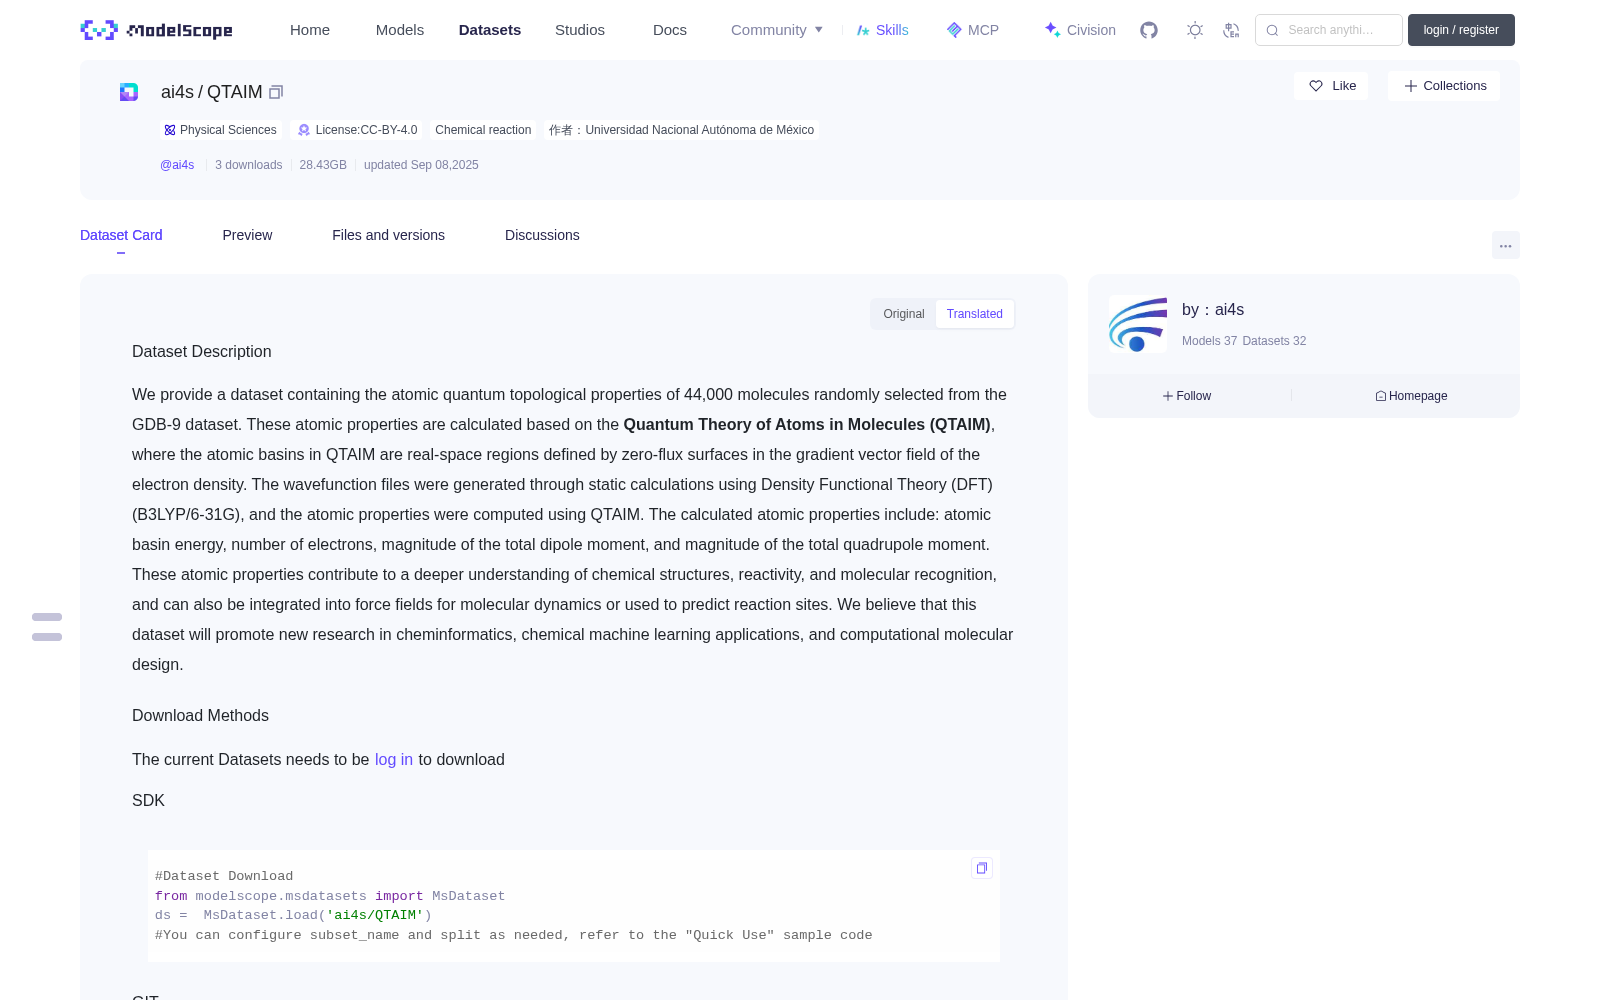Click the License:CC-BY-4.0 tag

click(358, 130)
